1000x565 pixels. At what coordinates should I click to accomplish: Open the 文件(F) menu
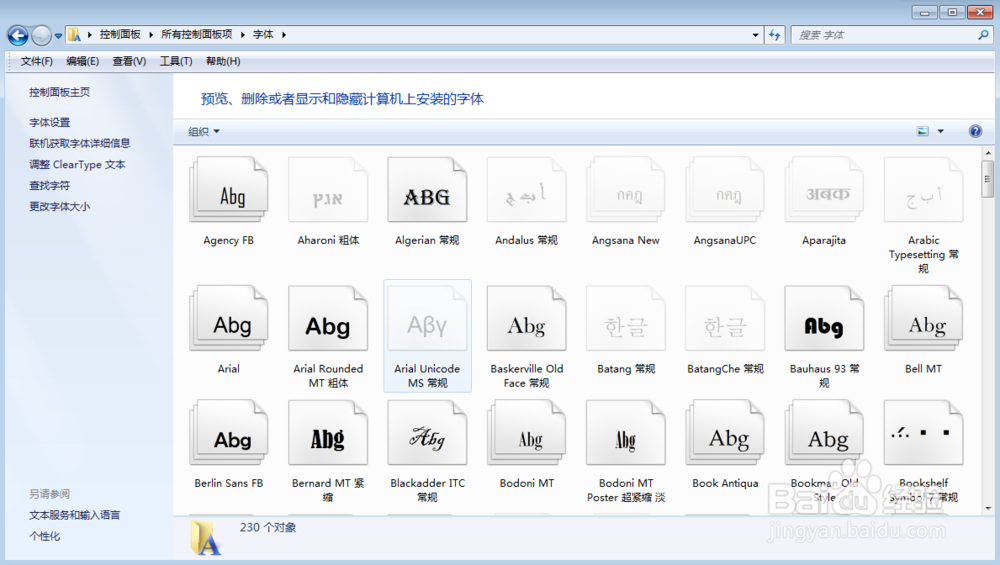click(36, 61)
